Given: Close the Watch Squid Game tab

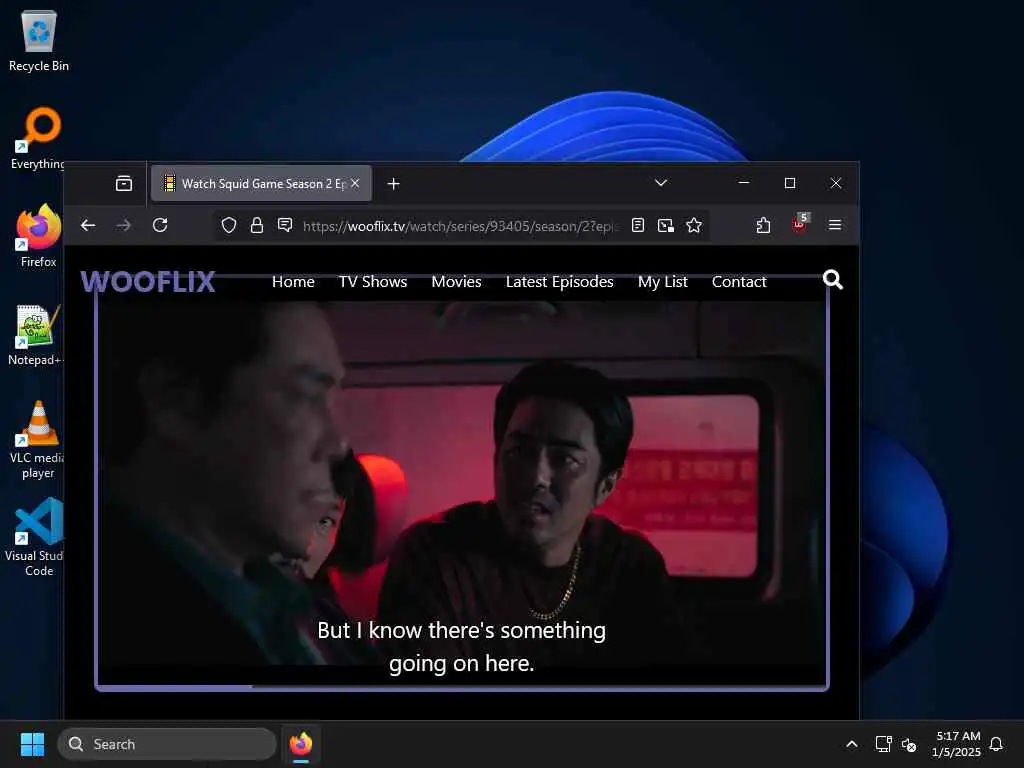Looking at the screenshot, I should 355,184.
